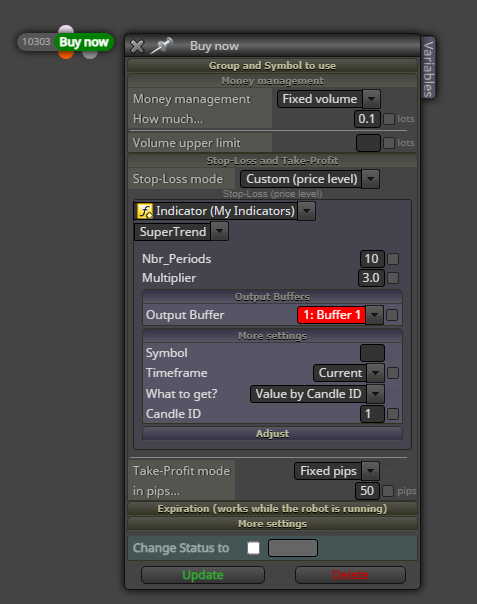Close the Buy now properties panel

tap(137, 47)
